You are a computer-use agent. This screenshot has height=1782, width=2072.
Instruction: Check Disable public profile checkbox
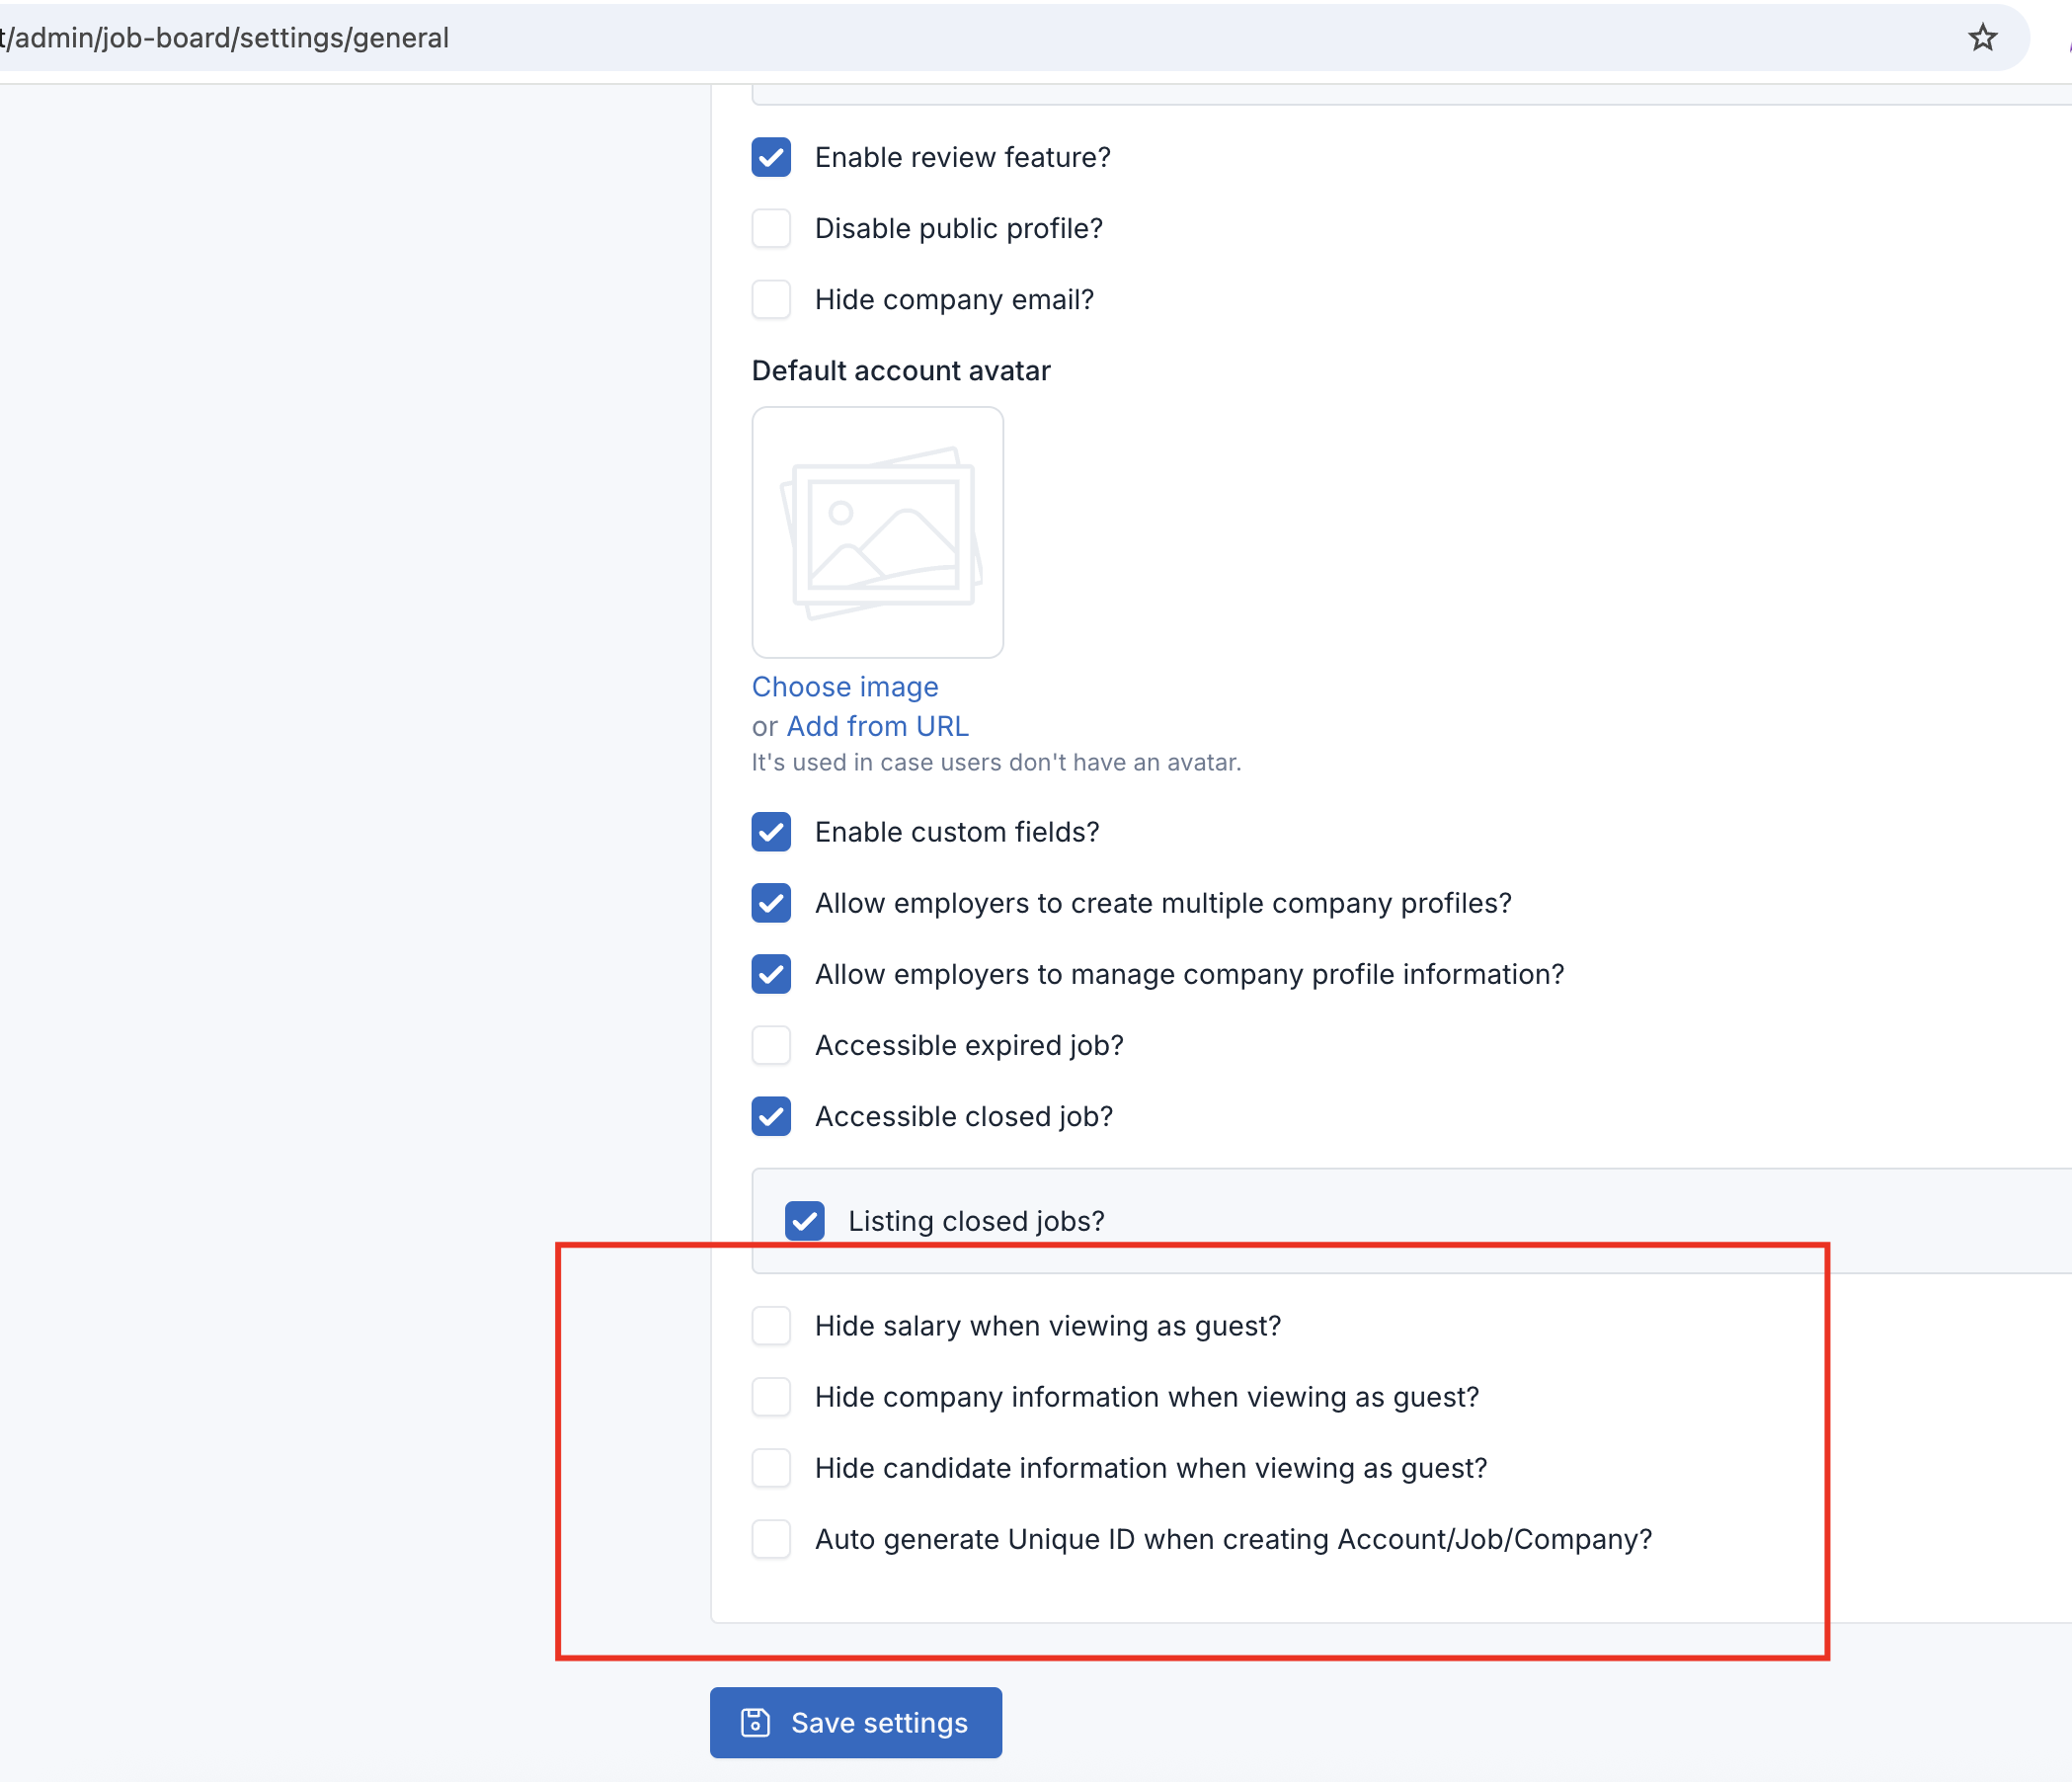[771, 228]
